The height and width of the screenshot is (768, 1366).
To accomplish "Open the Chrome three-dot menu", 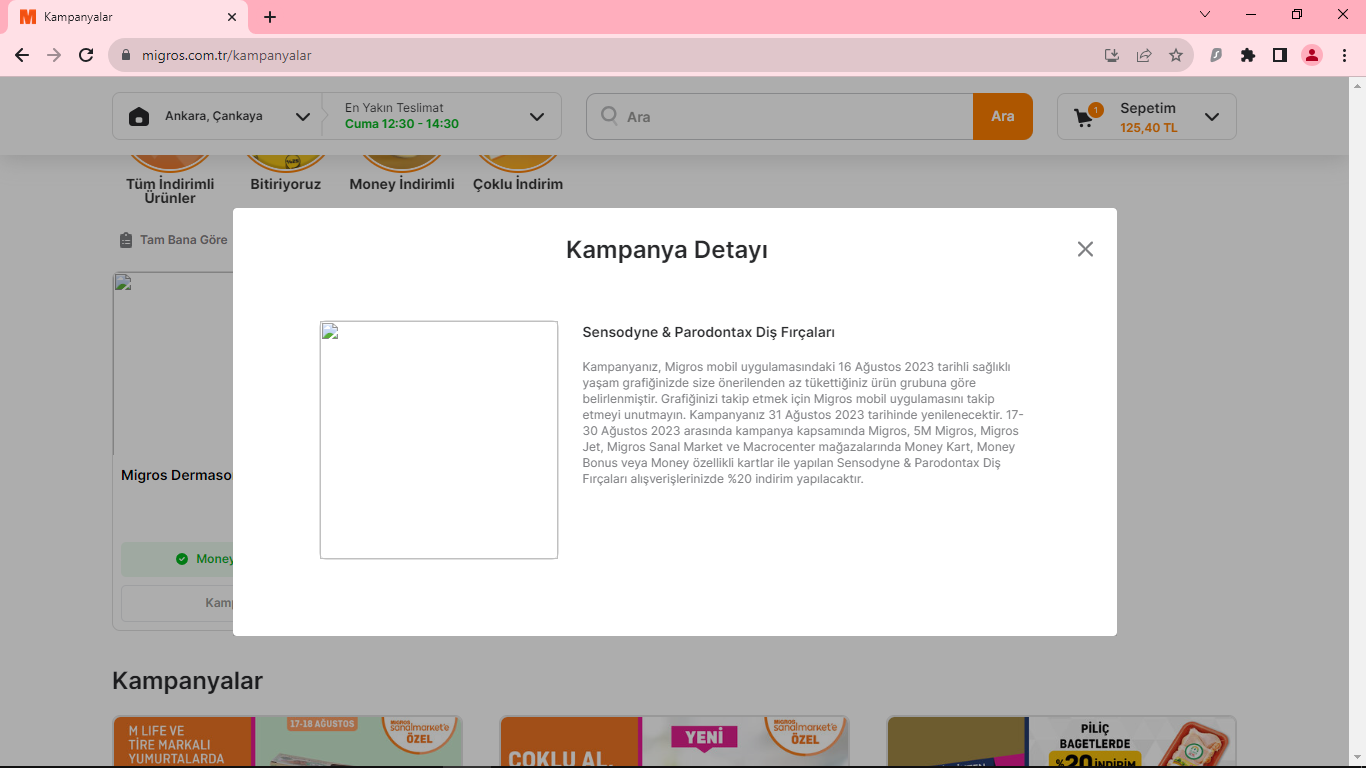I will pyautogui.click(x=1344, y=55).
